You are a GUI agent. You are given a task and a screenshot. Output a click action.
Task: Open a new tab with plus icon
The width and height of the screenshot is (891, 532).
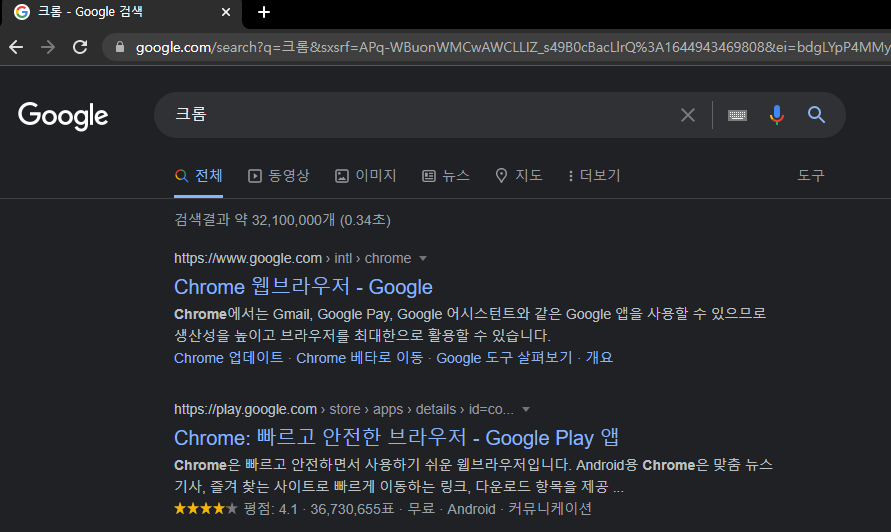point(264,12)
